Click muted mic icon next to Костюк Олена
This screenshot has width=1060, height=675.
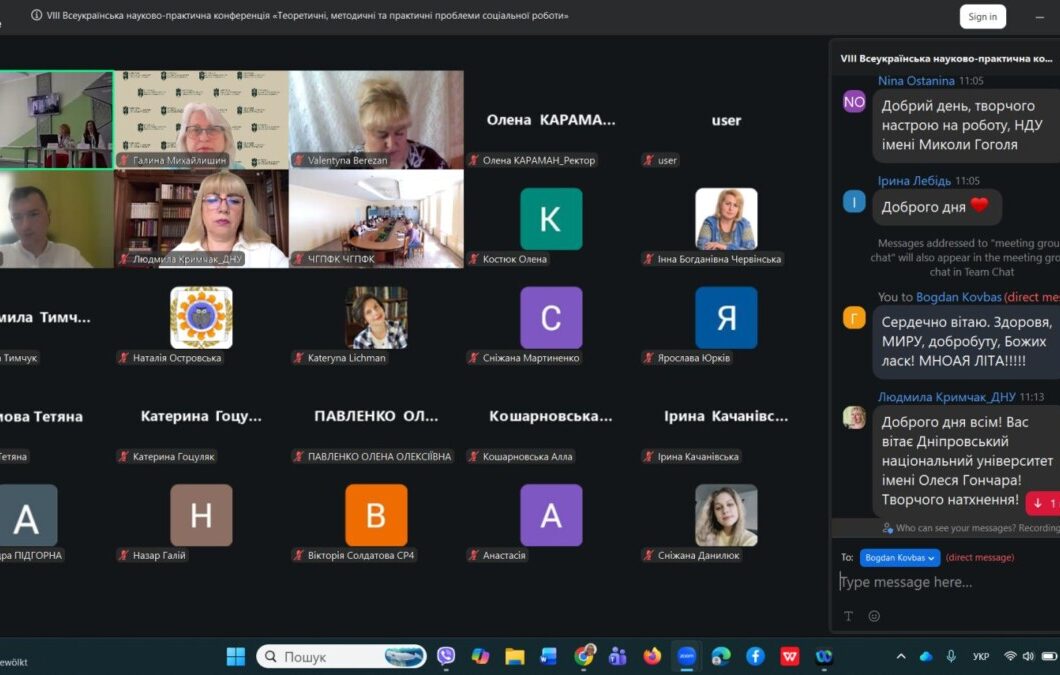pos(474,259)
